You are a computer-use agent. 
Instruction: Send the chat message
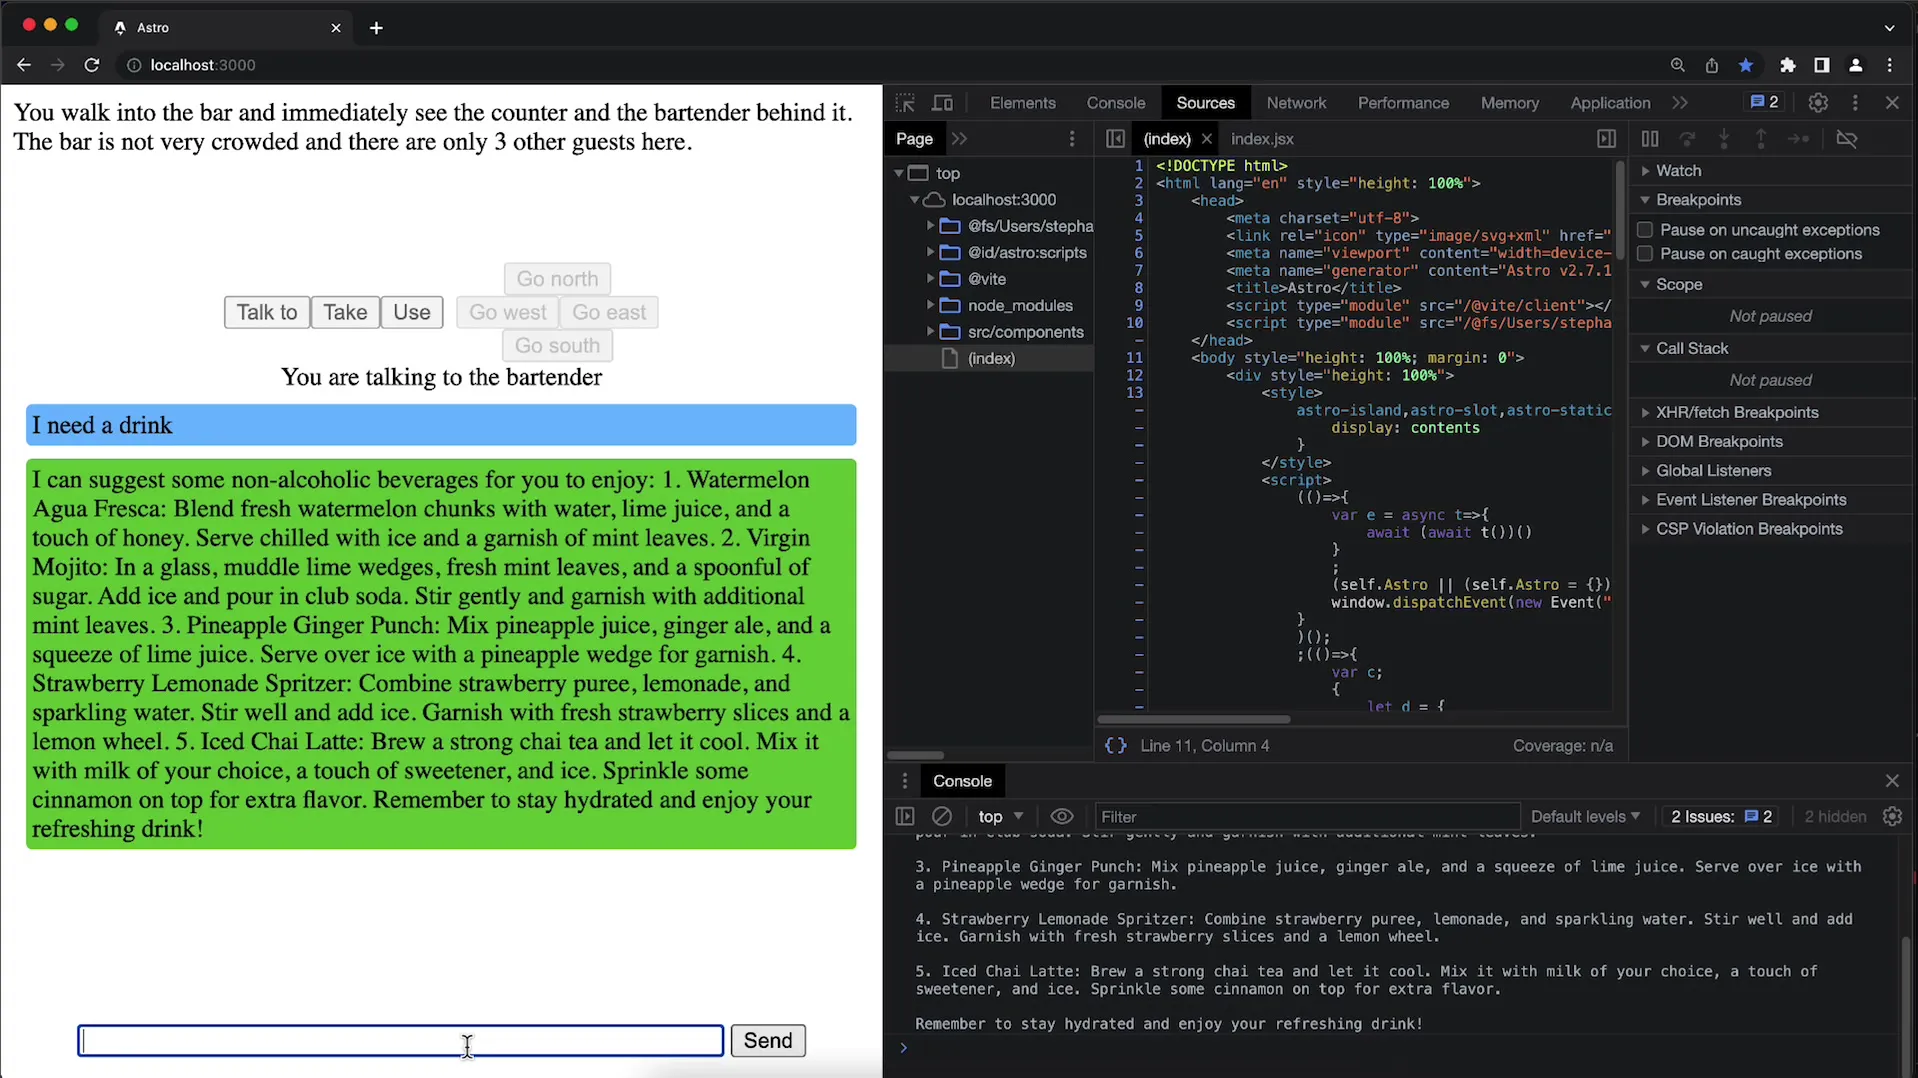(768, 1041)
